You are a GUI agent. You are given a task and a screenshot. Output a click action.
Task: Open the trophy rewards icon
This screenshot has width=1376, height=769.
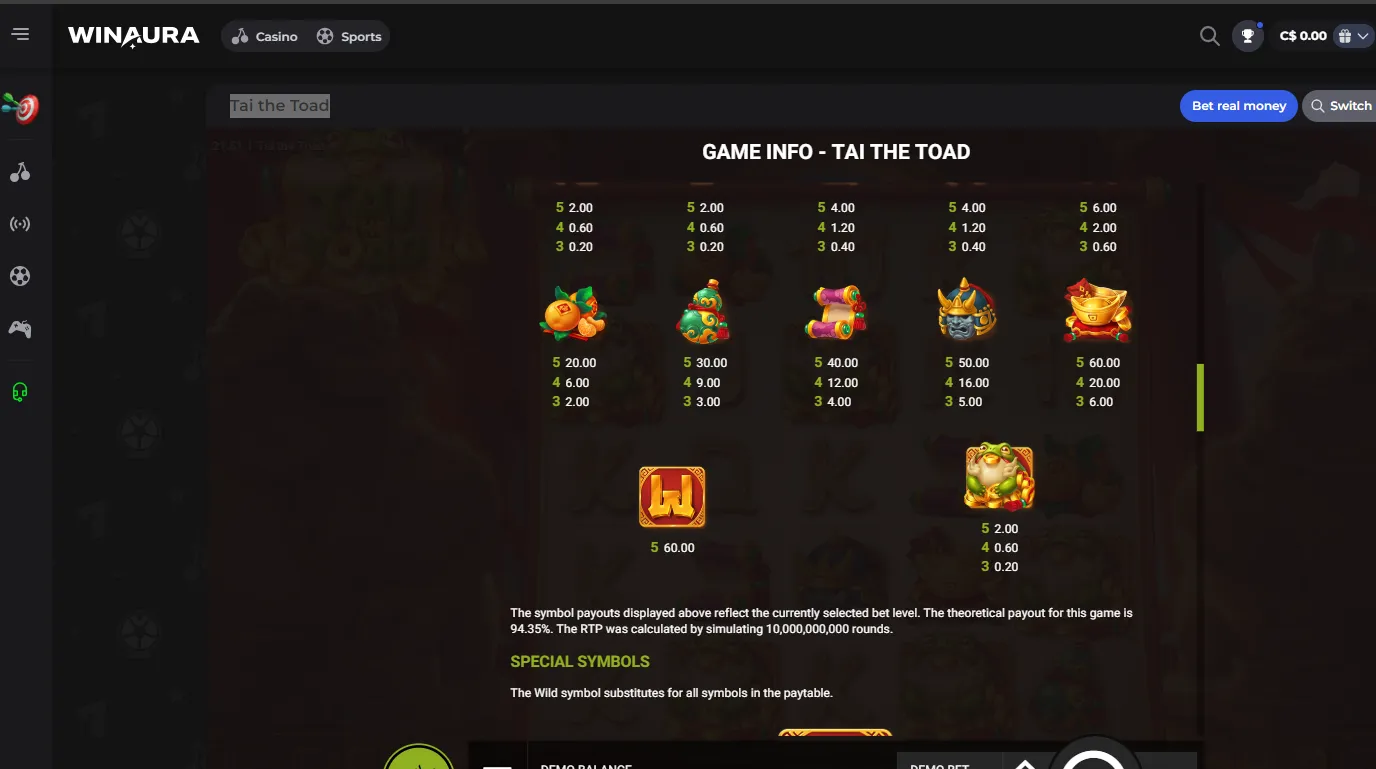[1247, 36]
